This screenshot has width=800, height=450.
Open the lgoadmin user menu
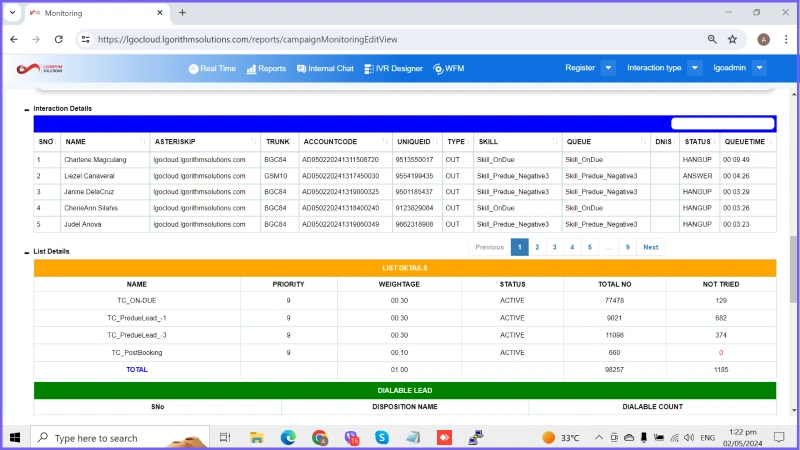click(759, 68)
